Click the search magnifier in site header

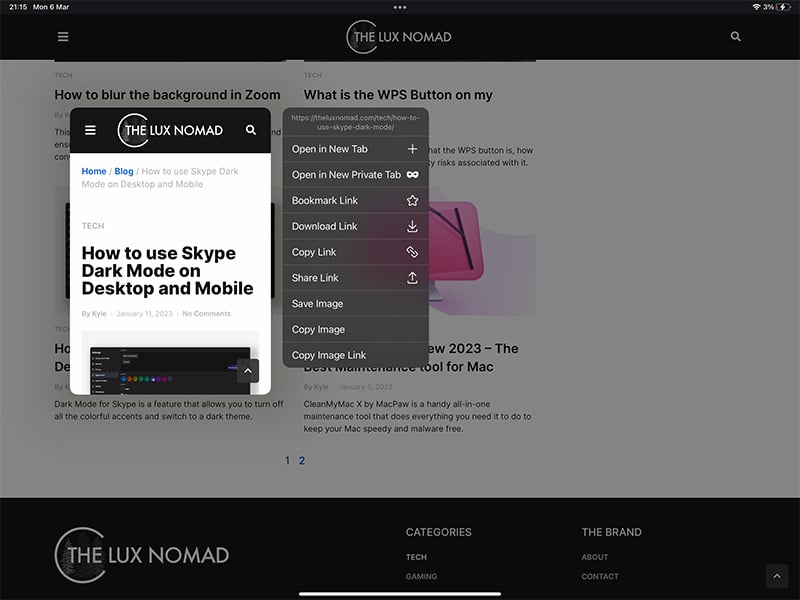point(736,36)
